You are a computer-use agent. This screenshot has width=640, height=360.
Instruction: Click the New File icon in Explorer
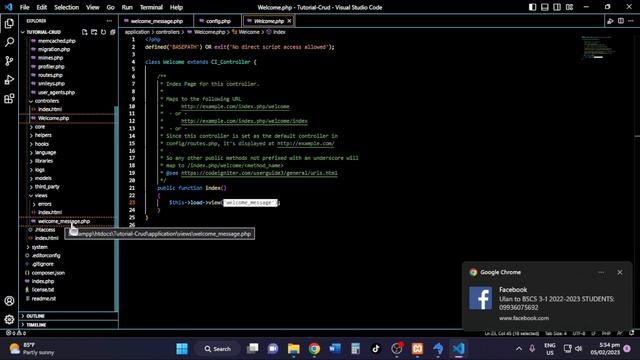tap(84, 32)
